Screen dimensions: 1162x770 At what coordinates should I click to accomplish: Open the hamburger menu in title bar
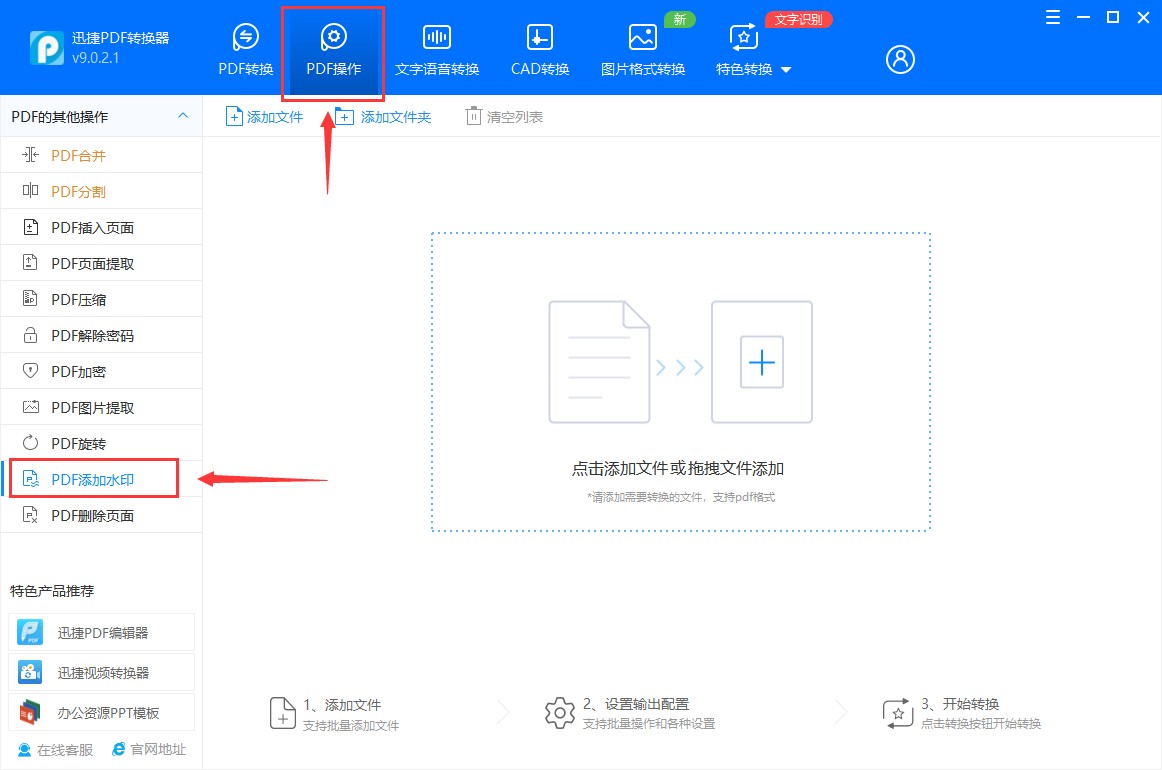coord(1052,17)
